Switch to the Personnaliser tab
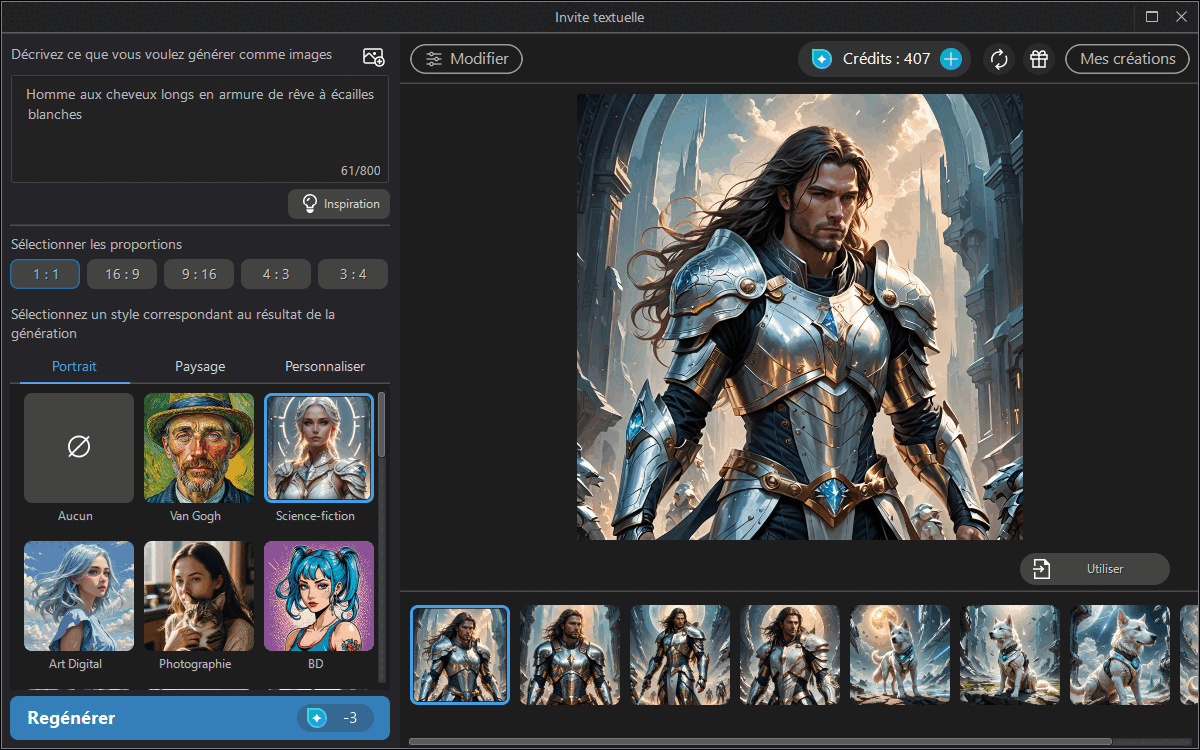Viewport: 1200px width, 750px height. (325, 367)
